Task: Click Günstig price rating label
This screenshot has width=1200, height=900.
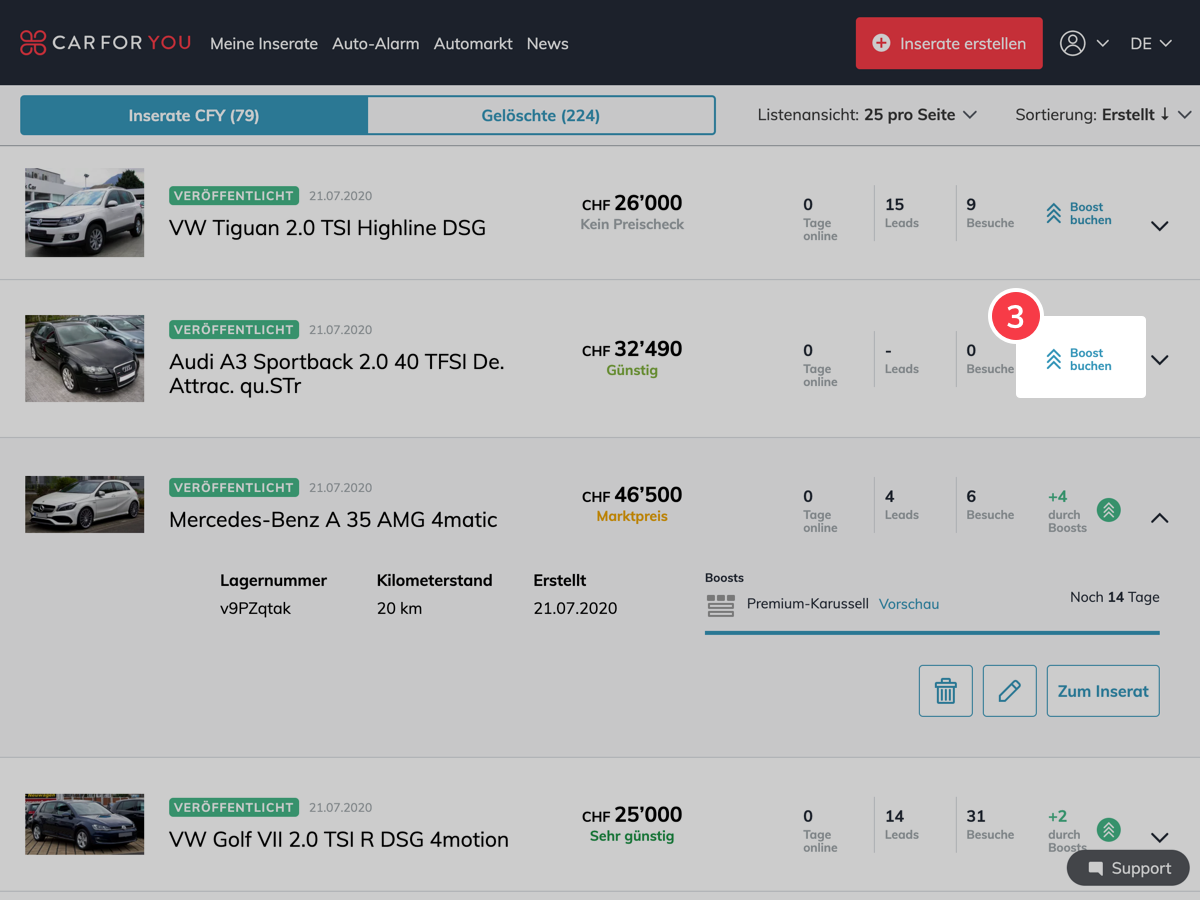Action: 632,371
